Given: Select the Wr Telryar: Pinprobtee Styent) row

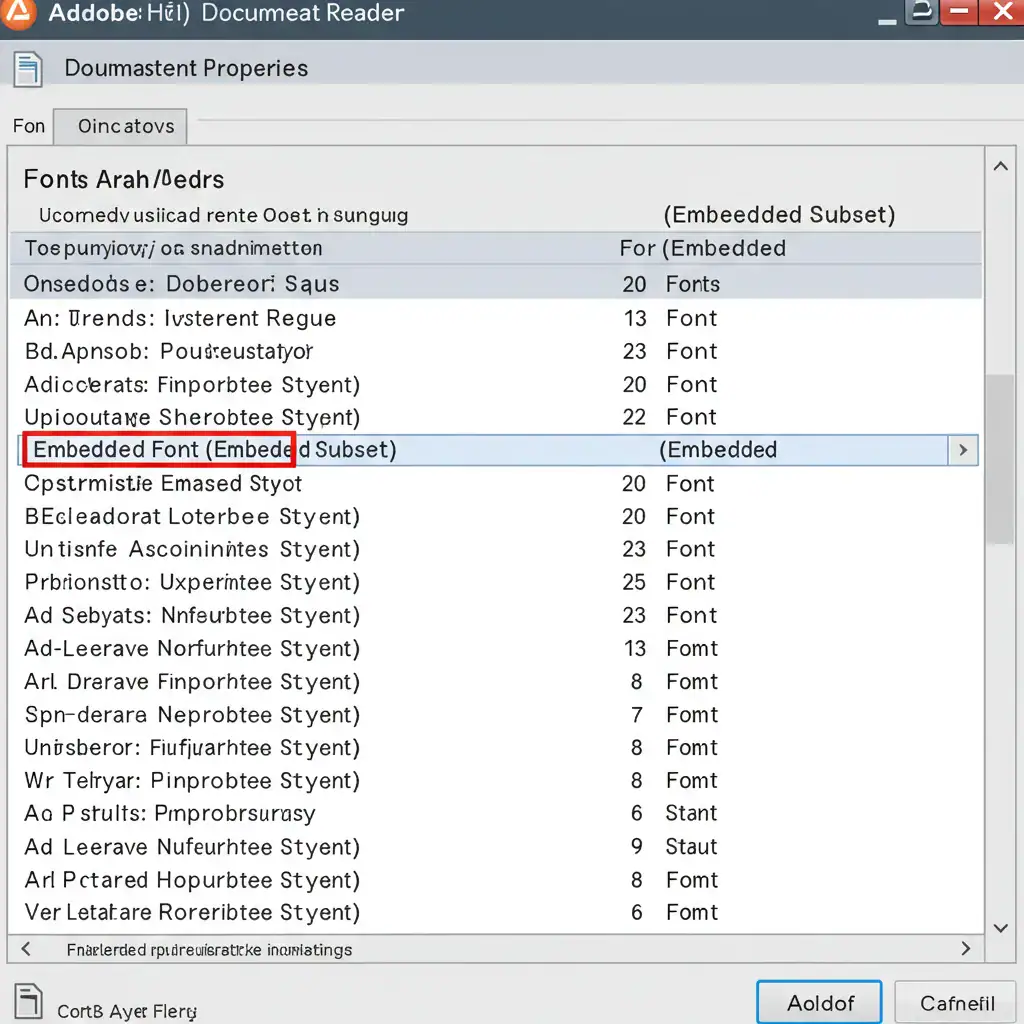Looking at the screenshot, I should coord(496,781).
